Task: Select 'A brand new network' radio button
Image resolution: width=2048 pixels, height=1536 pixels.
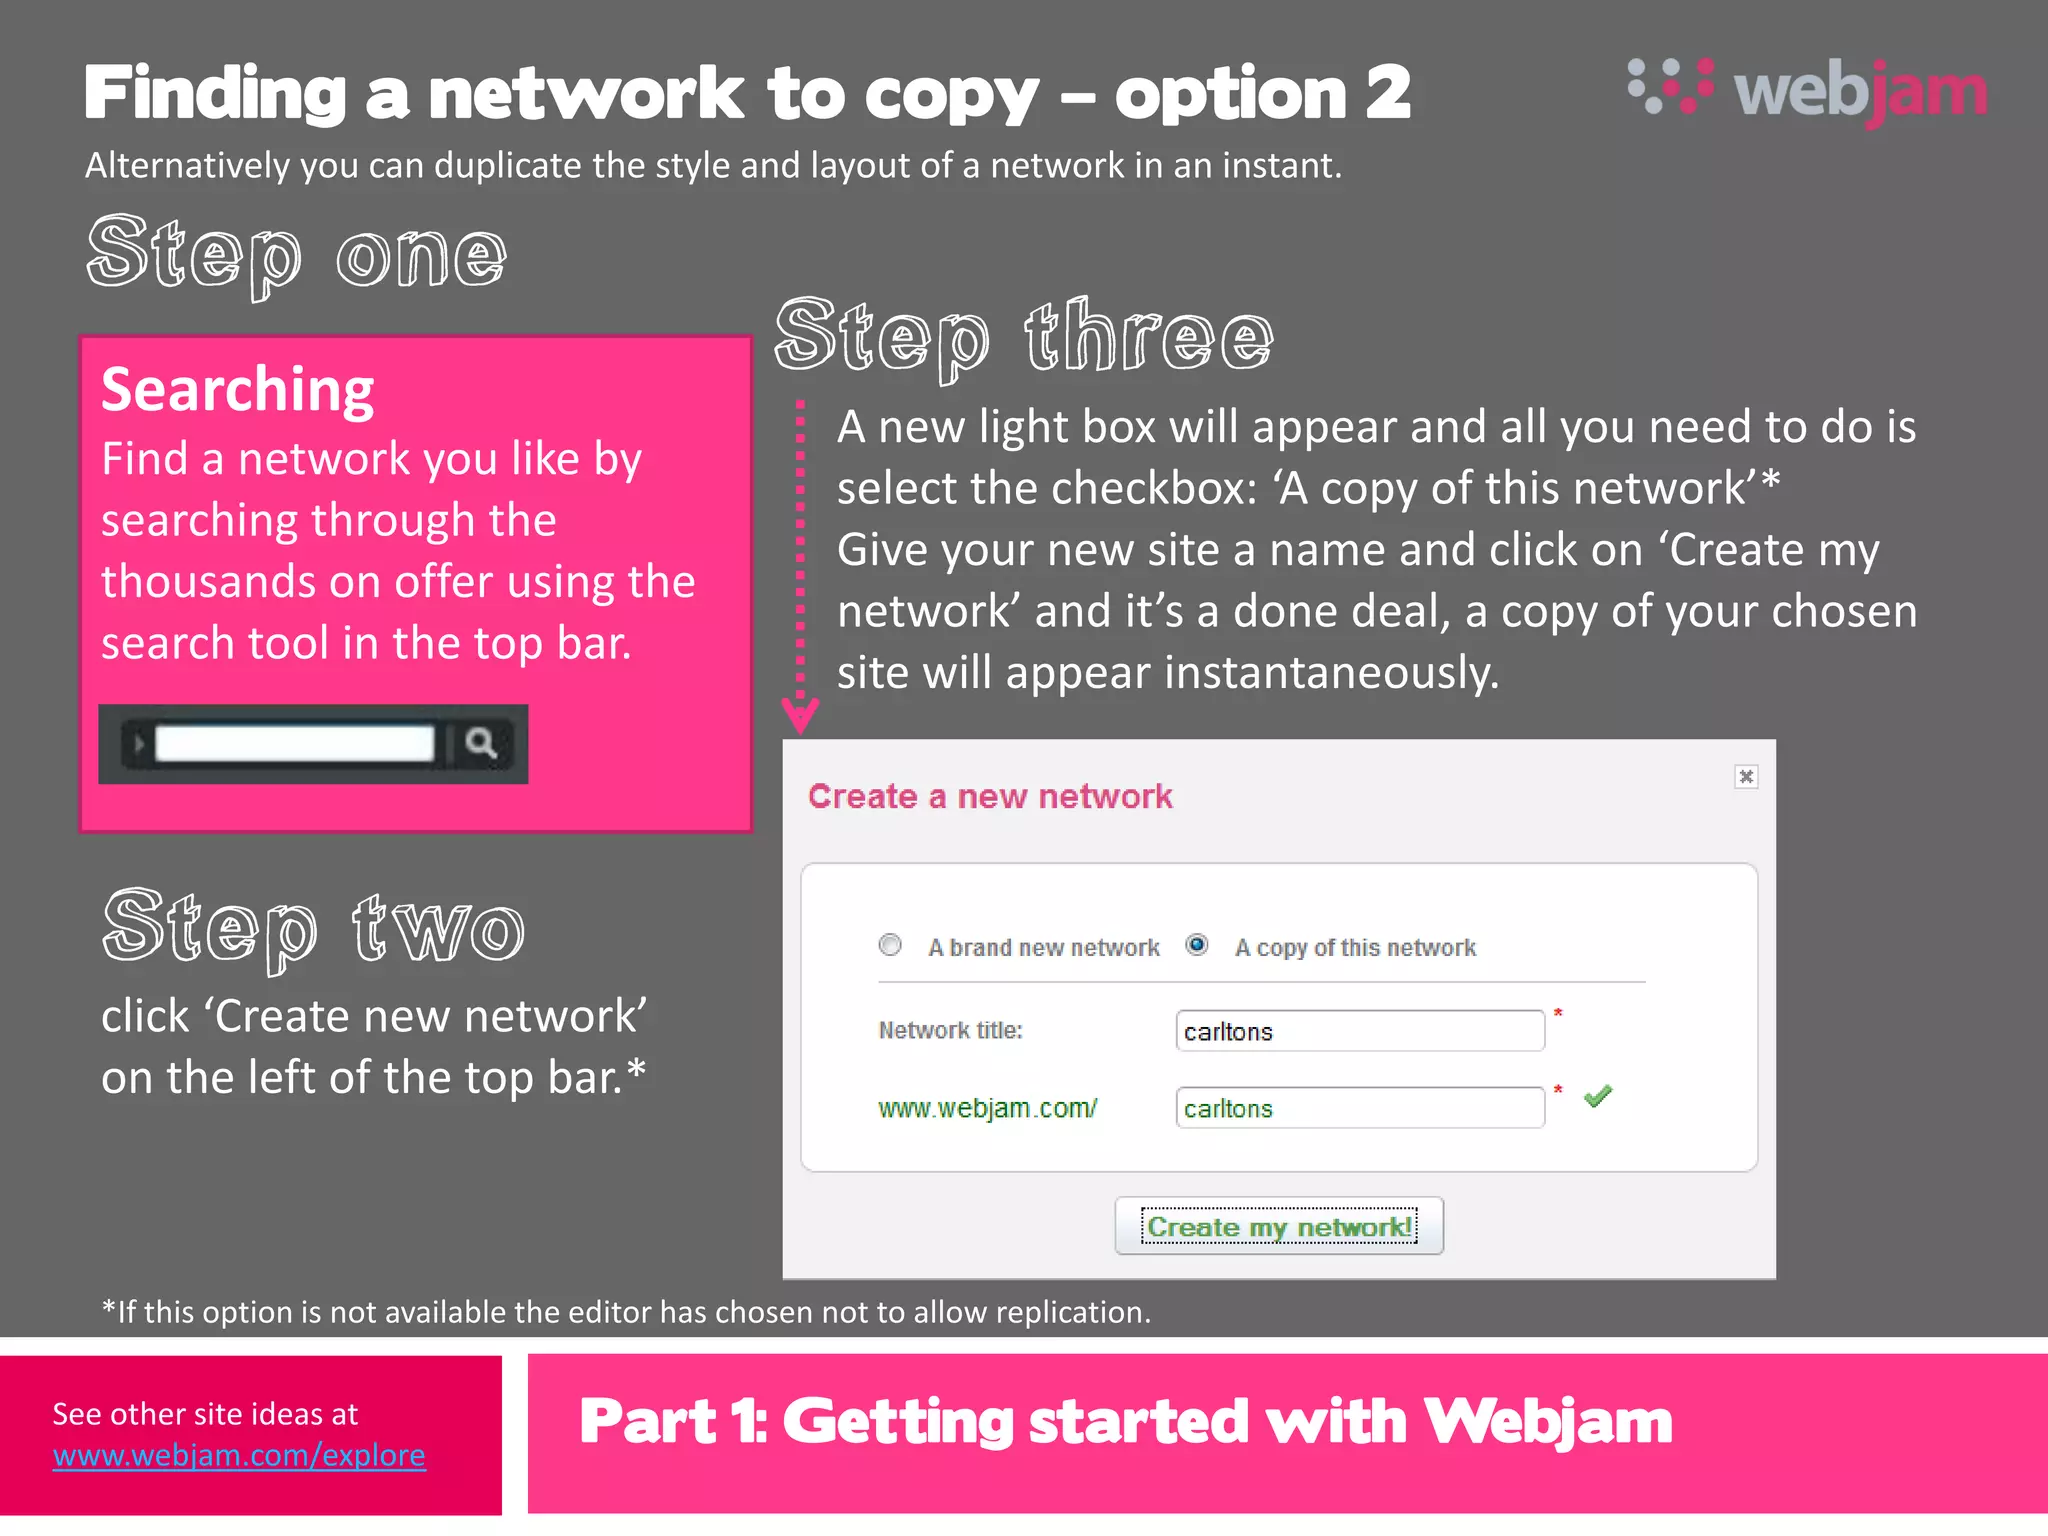Action: (x=890, y=945)
